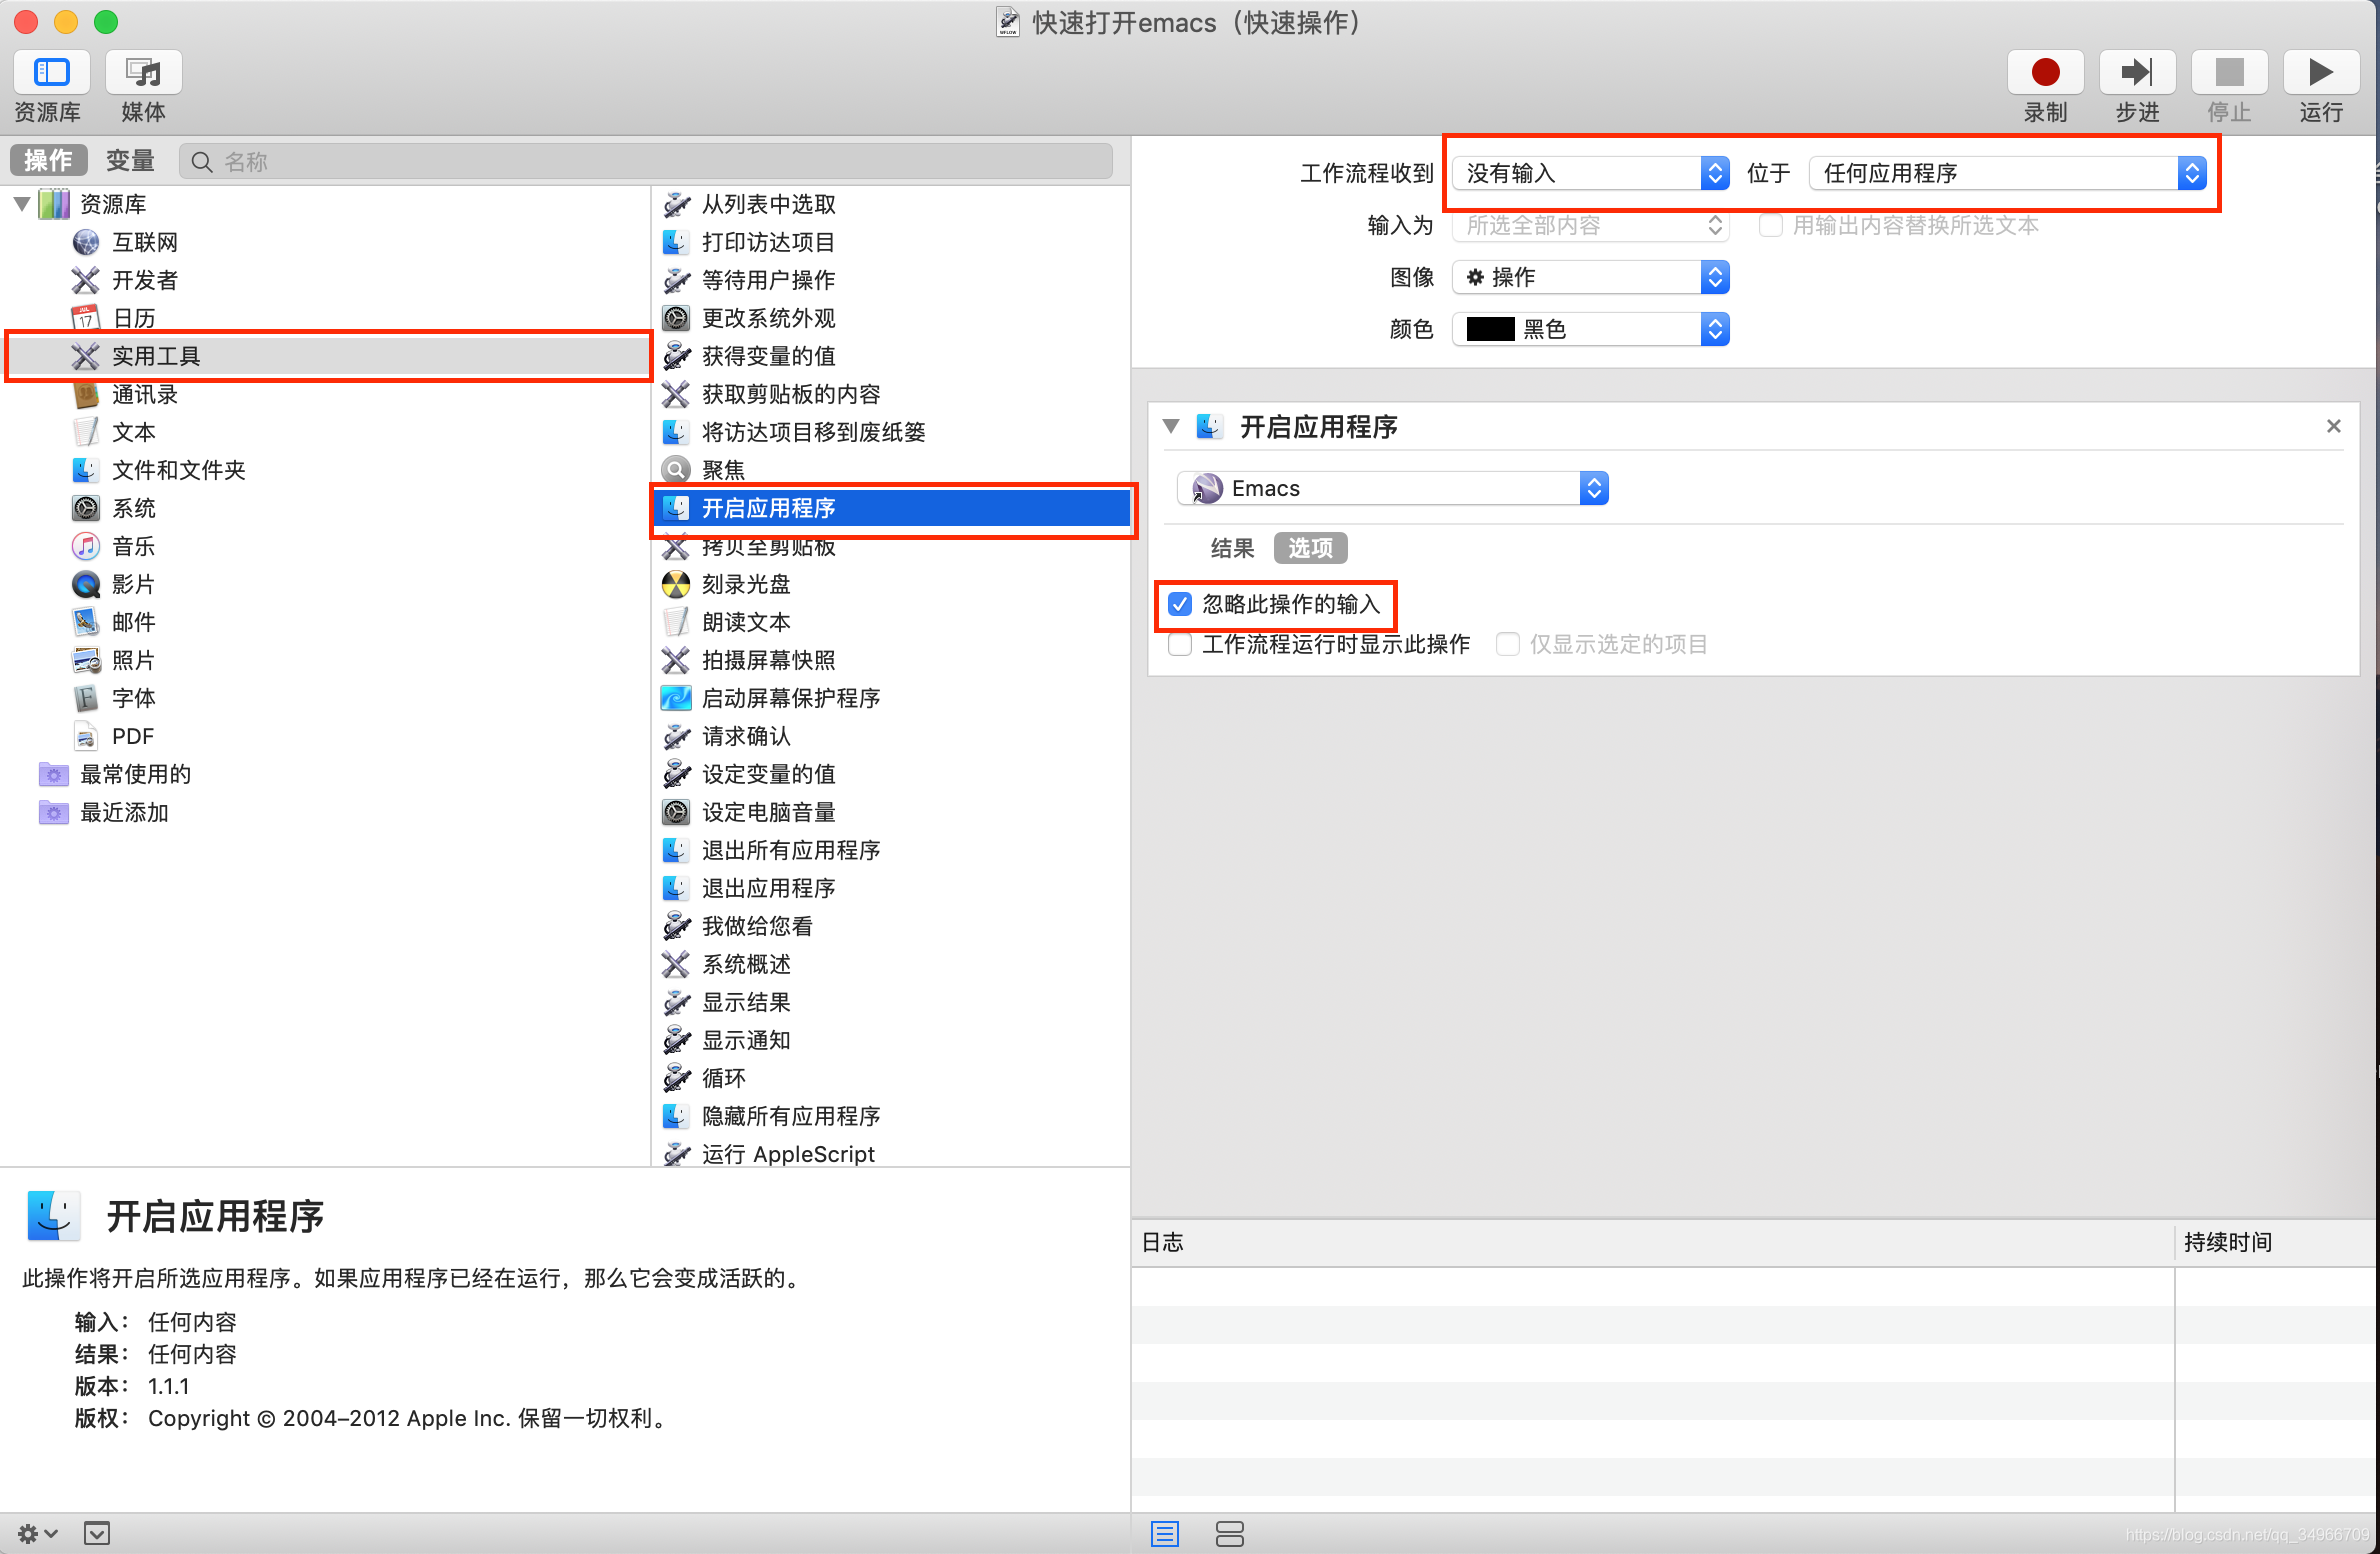Open the 图像 操作 dropdown
This screenshot has height=1554, width=2380.
point(1590,277)
